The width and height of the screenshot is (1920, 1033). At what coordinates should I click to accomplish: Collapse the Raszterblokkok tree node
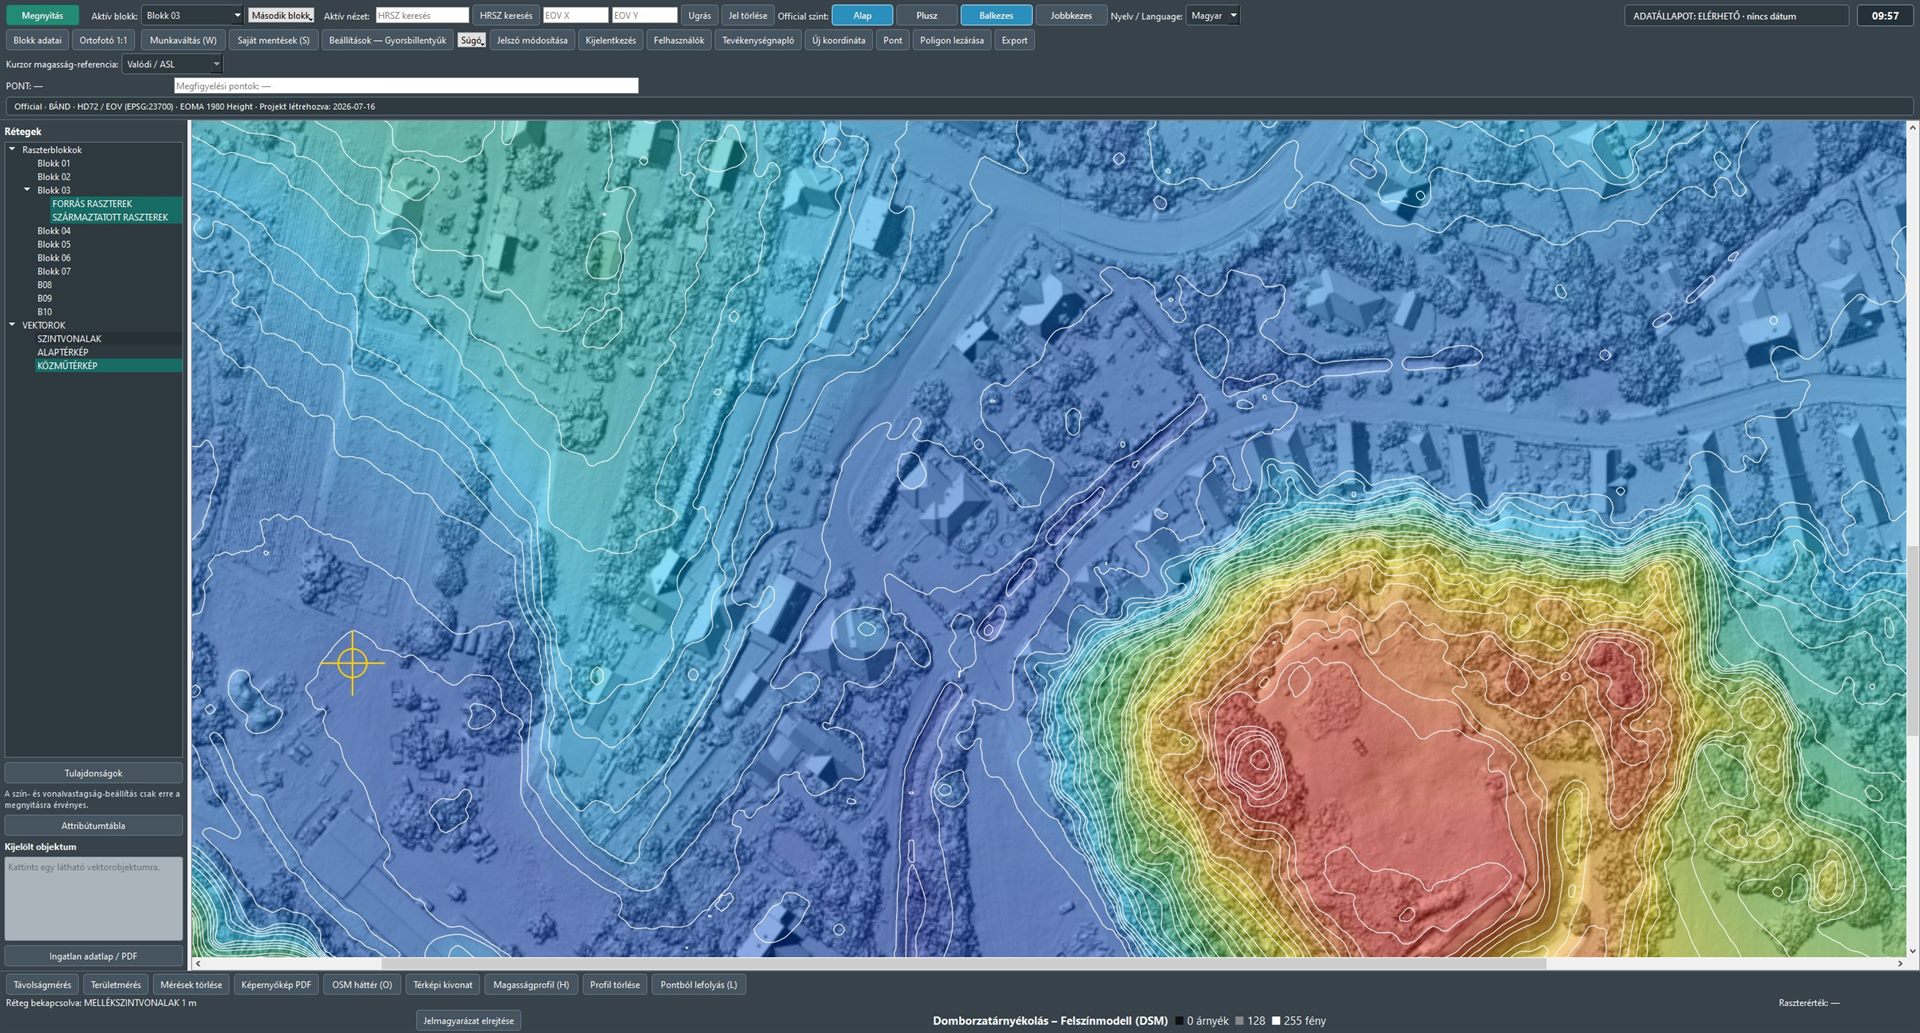click(12, 150)
